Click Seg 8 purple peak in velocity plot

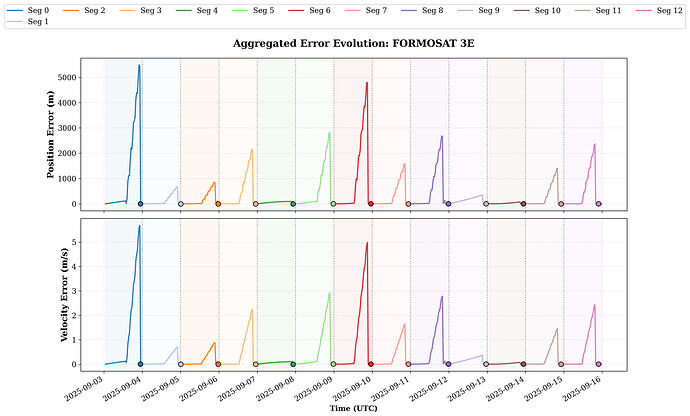point(442,296)
